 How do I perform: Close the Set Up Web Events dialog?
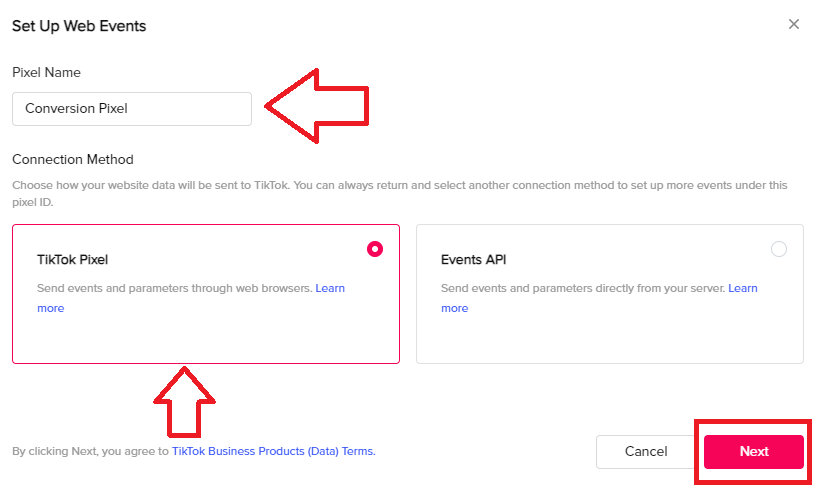[793, 24]
